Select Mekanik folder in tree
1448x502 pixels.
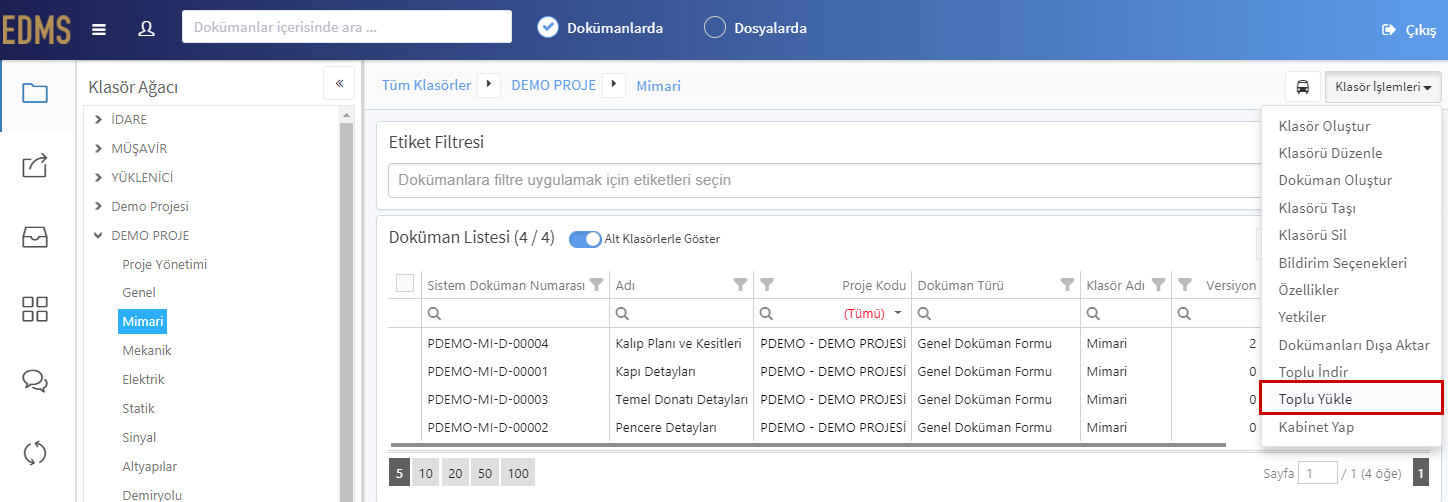click(x=147, y=351)
